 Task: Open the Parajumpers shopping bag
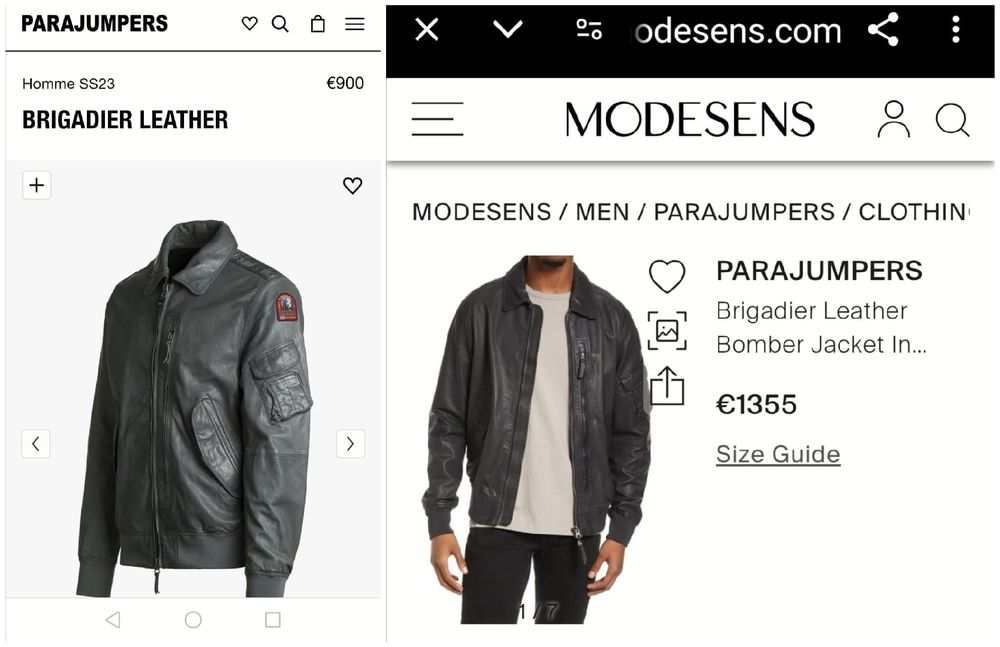(317, 24)
